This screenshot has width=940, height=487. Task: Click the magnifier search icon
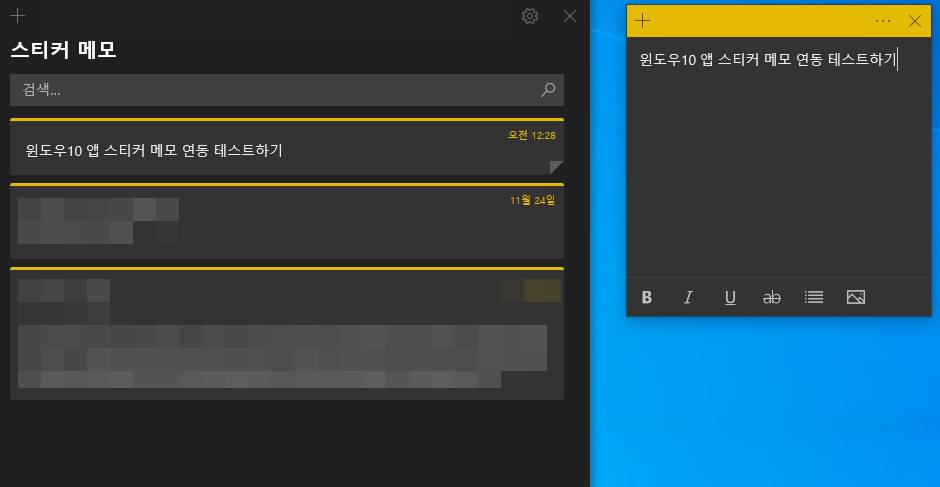tap(548, 90)
